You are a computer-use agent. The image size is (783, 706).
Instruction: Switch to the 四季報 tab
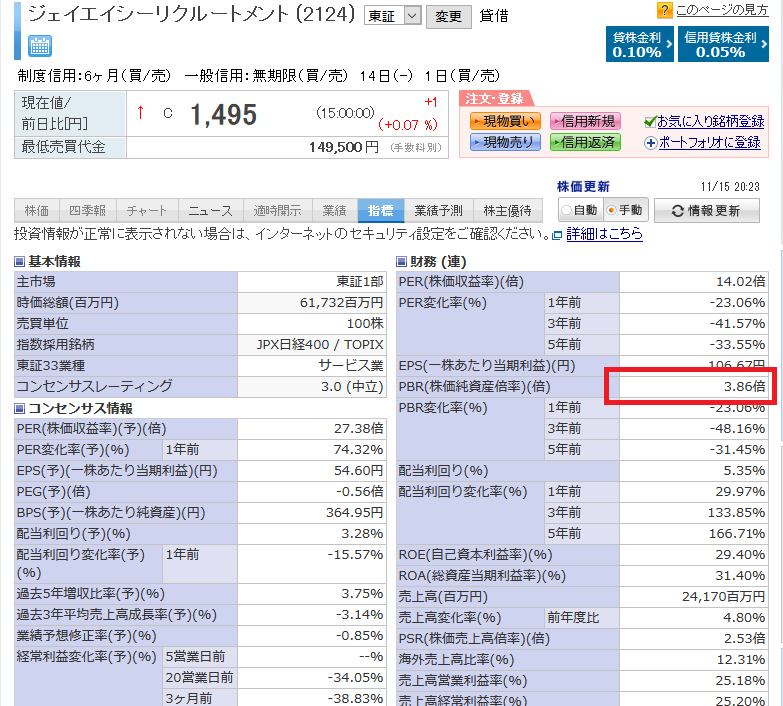[88, 211]
